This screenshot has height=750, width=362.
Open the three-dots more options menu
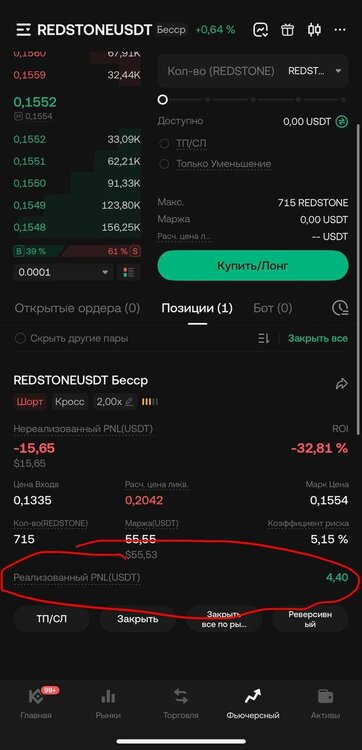(x=340, y=30)
